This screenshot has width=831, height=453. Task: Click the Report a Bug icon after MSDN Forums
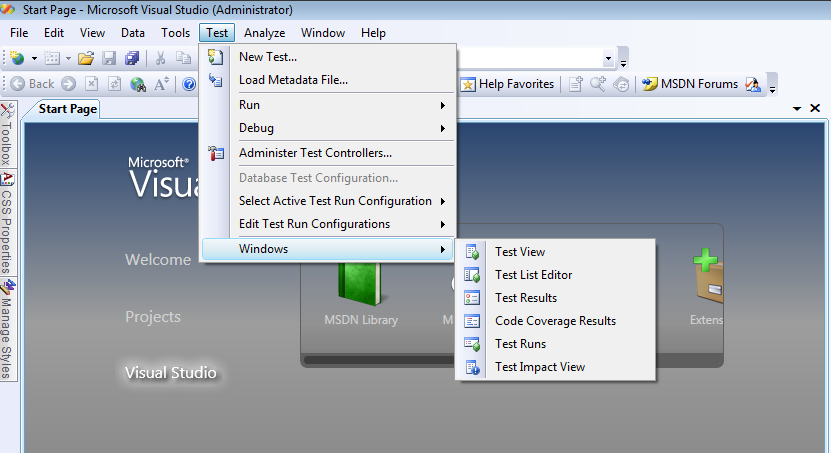(x=753, y=84)
